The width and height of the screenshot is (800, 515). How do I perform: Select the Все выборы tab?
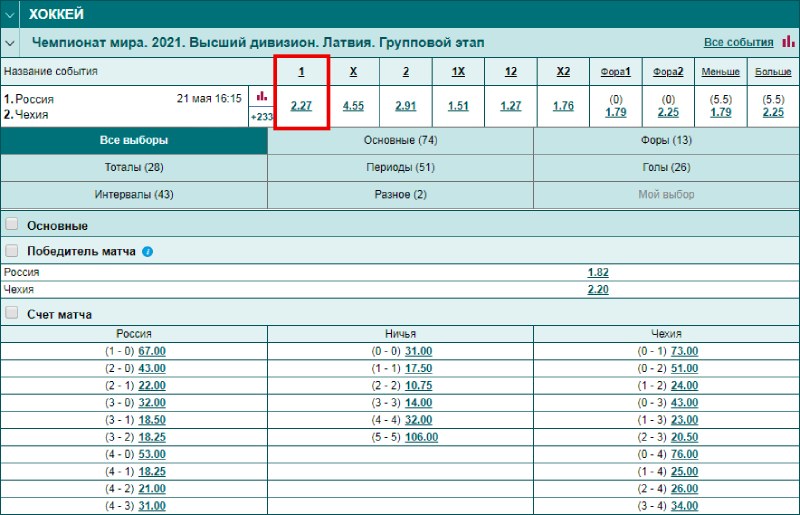point(134,140)
